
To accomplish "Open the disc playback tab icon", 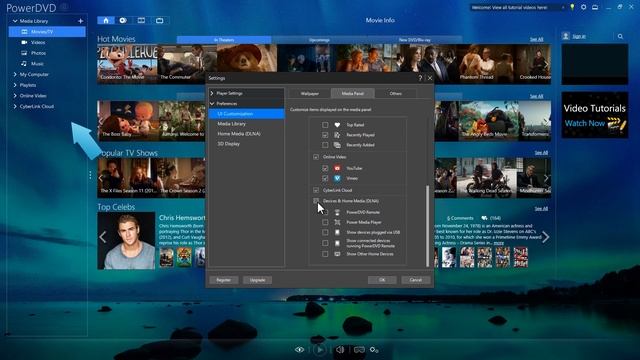I will coord(123,20).
